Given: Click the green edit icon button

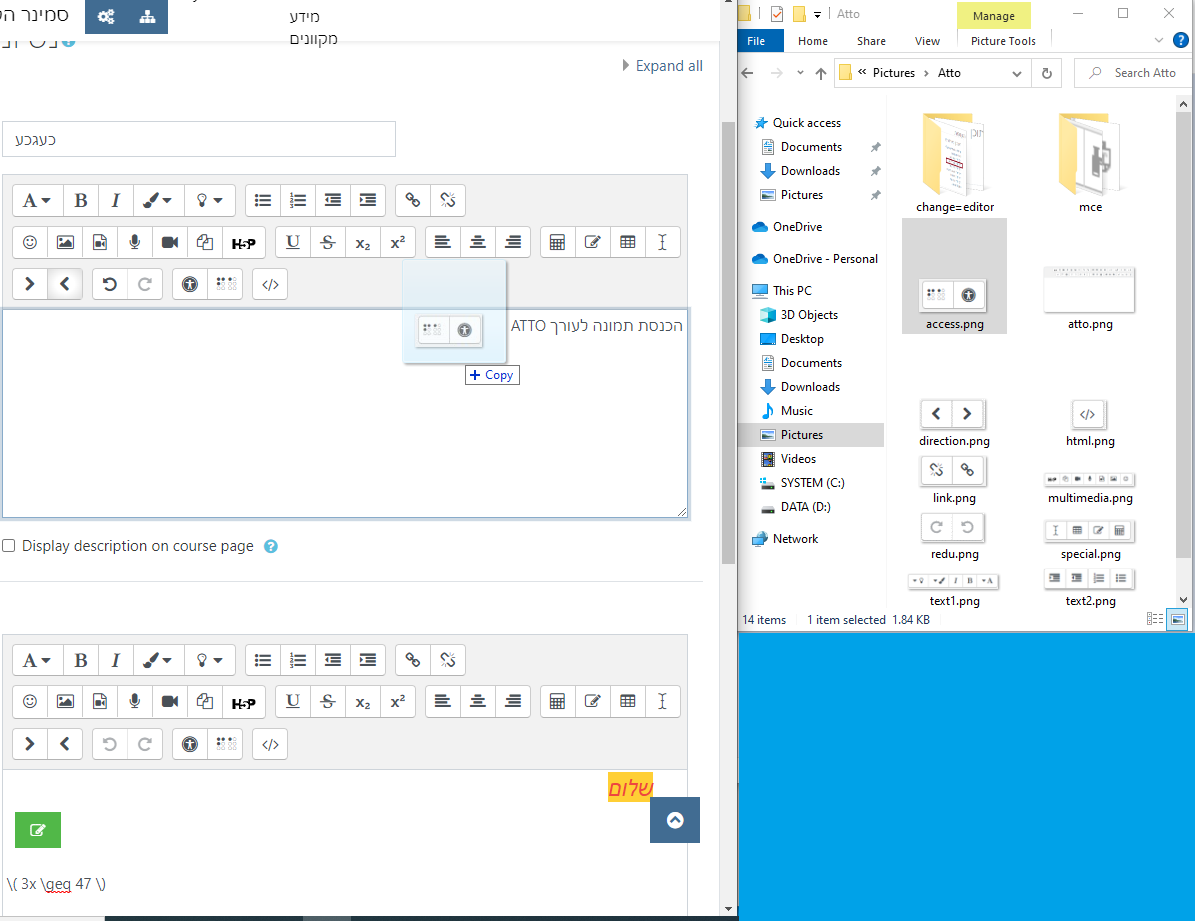Looking at the screenshot, I should coord(38,829).
